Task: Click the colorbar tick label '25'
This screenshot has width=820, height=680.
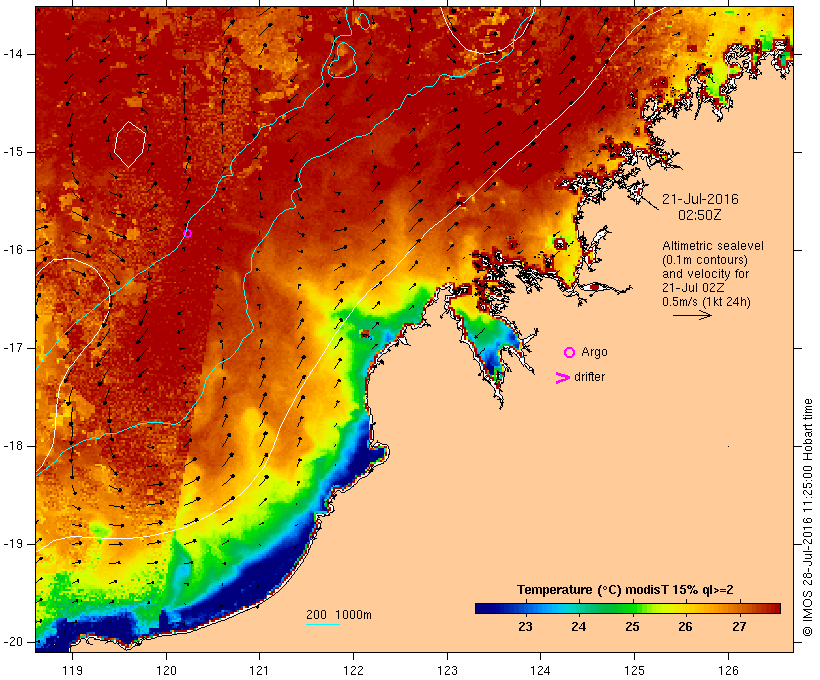Action: tap(632, 627)
